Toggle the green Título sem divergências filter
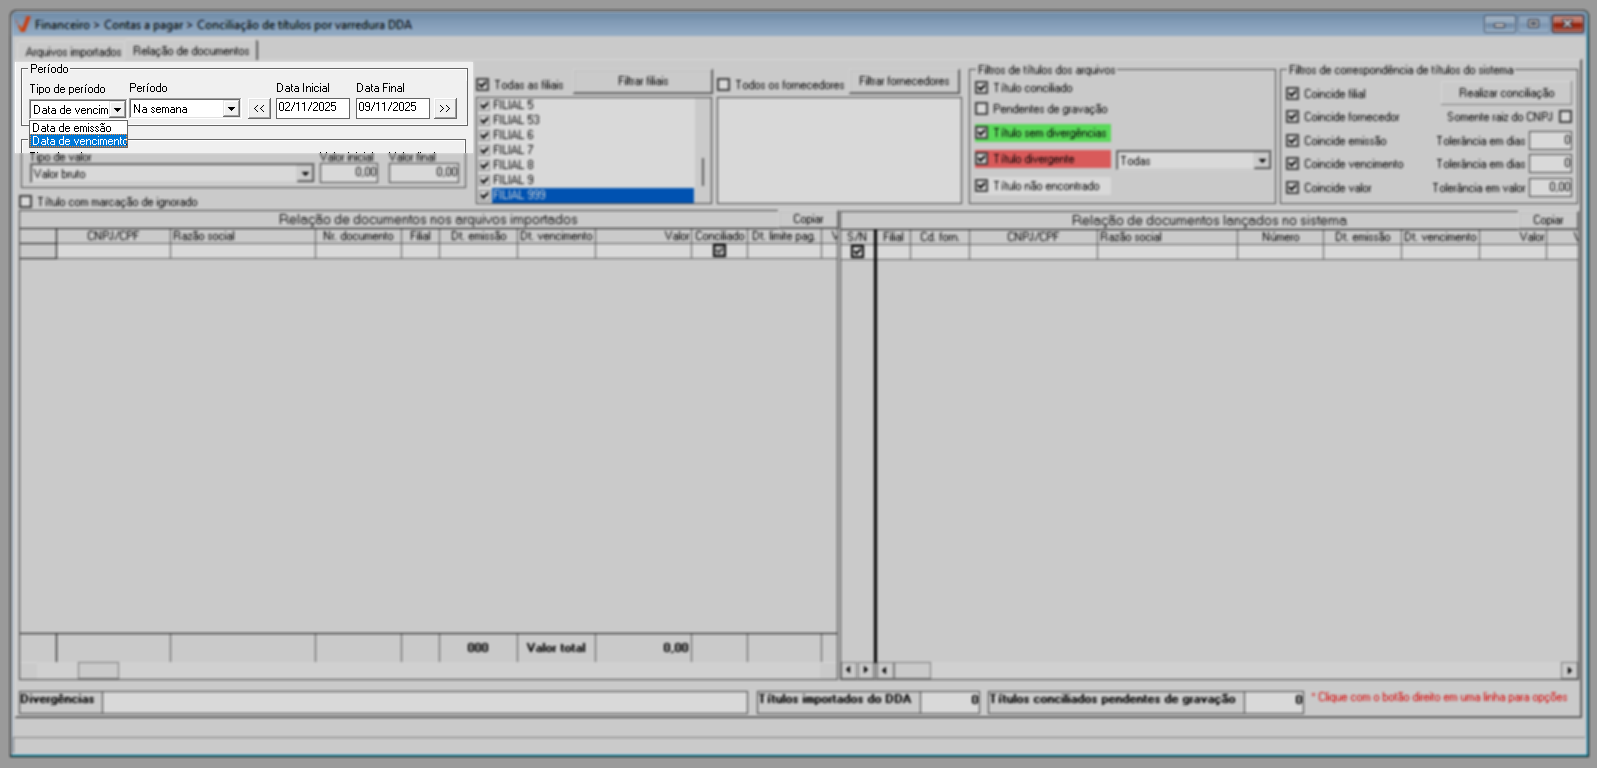The height and width of the screenshot is (768, 1597). (x=982, y=133)
